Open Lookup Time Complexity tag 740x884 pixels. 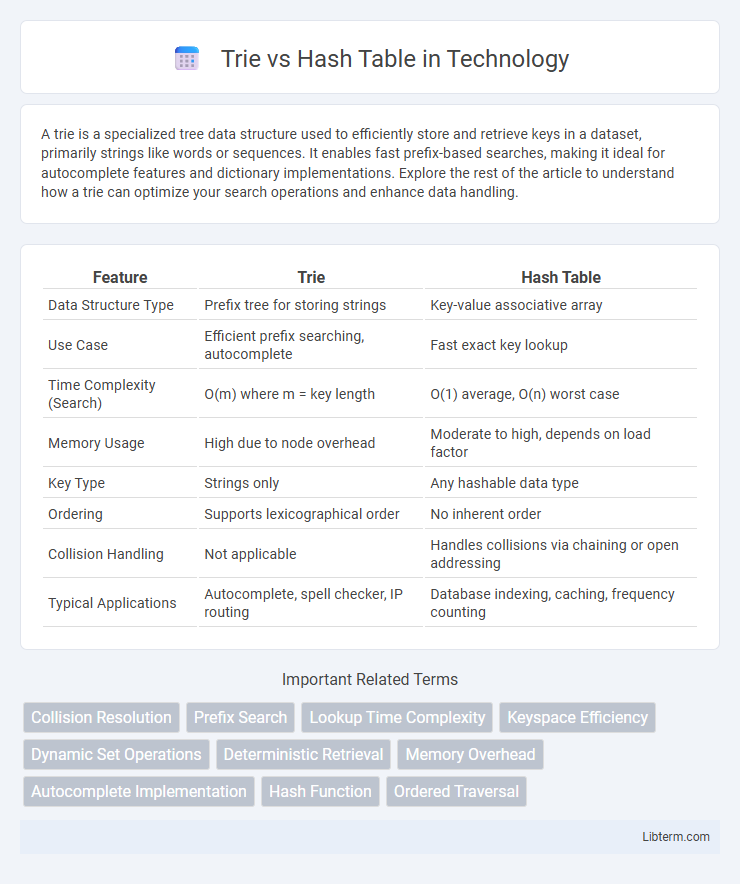(x=397, y=717)
